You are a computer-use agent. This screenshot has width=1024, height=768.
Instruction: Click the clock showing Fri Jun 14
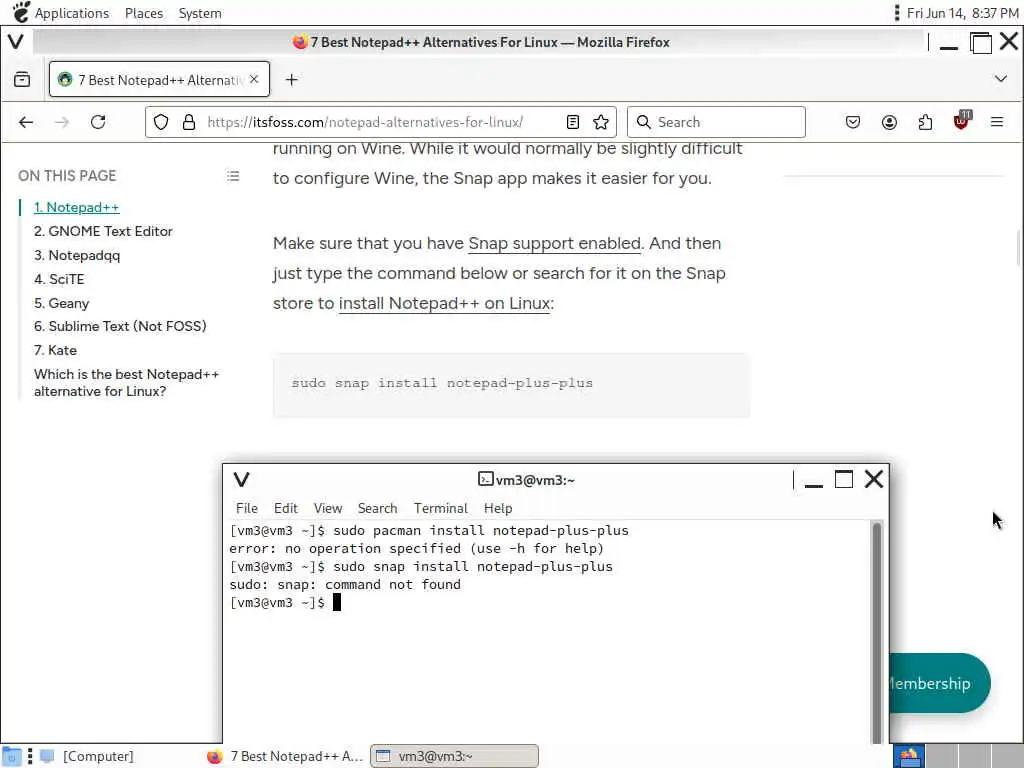point(963,13)
